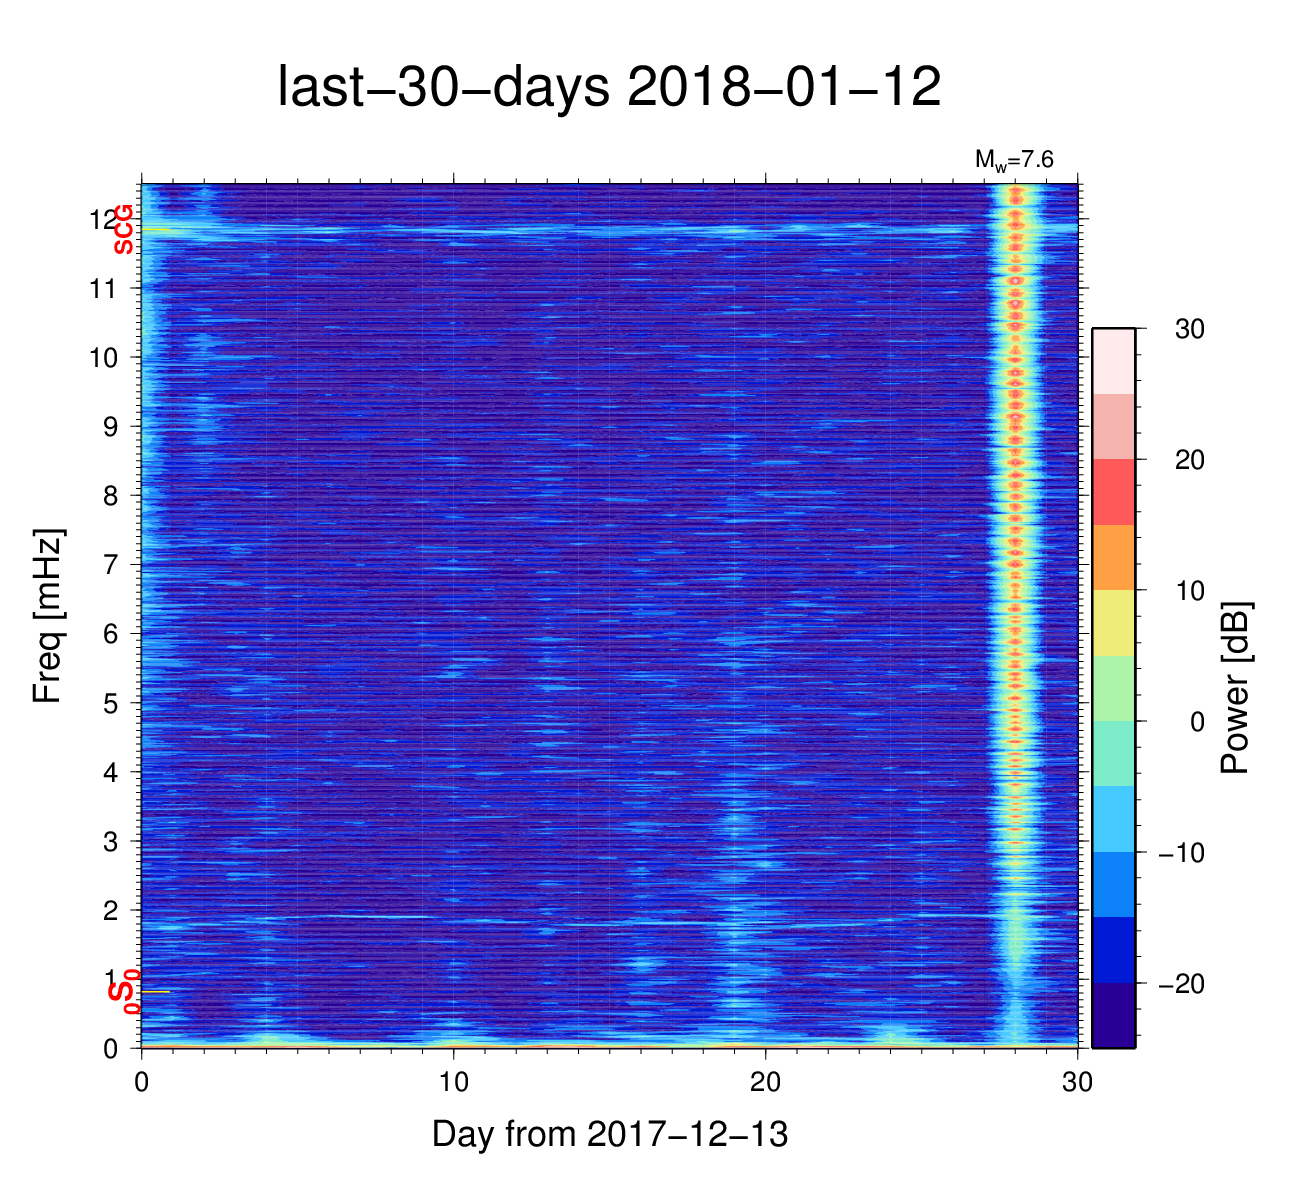Click the colorbar tick label -20
The height and width of the screenshot is (1190, 1290).
[x=1180, y=984]
